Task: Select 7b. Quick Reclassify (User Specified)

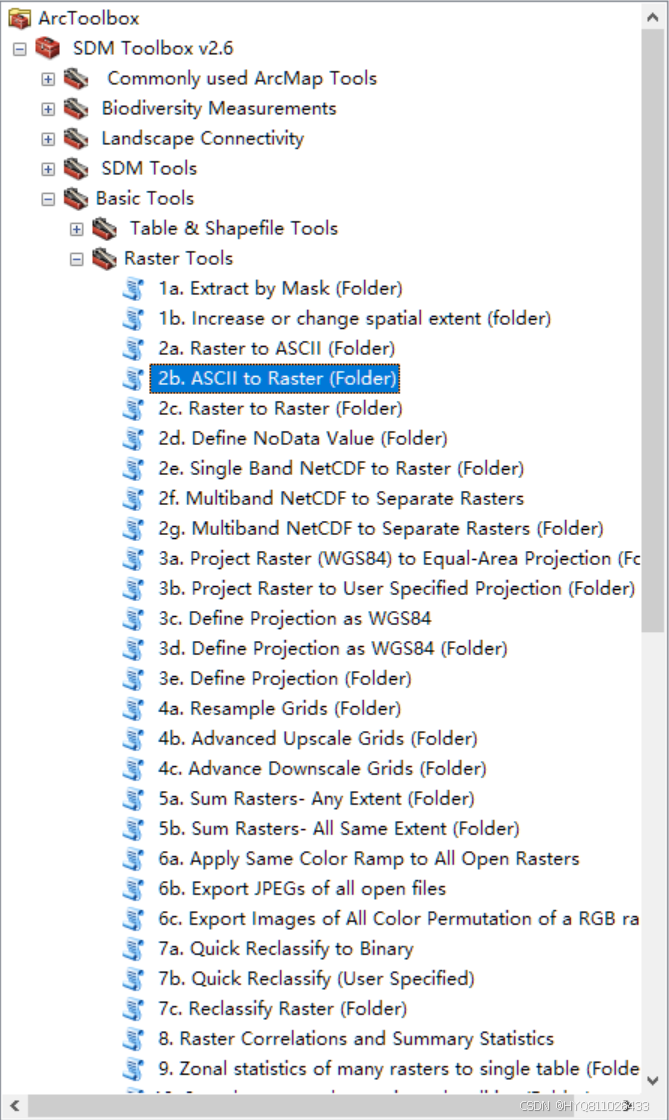Action: click(x=316, y=979)
